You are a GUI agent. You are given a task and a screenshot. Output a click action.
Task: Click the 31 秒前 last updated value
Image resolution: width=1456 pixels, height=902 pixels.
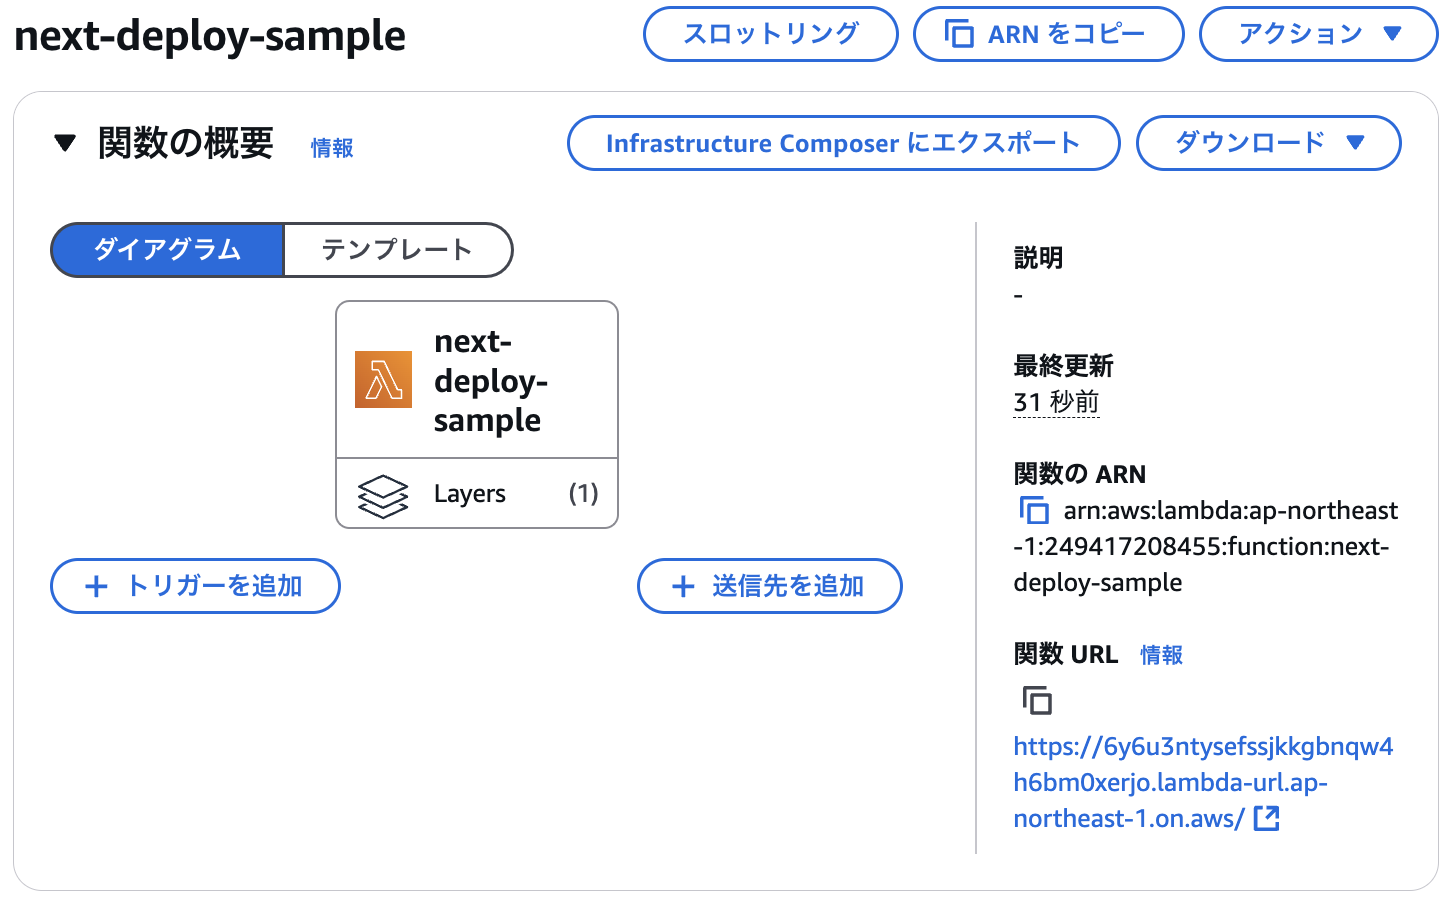1056,402
